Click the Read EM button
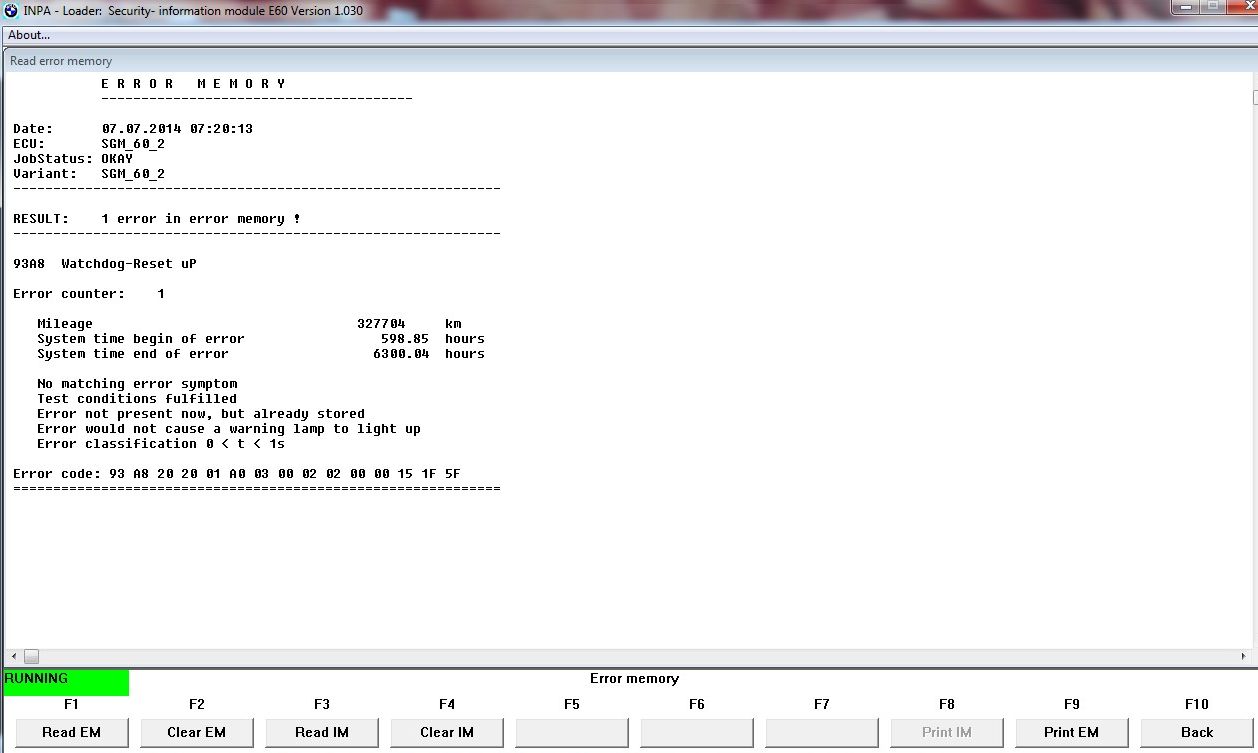This screenshot has height=753, width=1258. pos(71,732)
